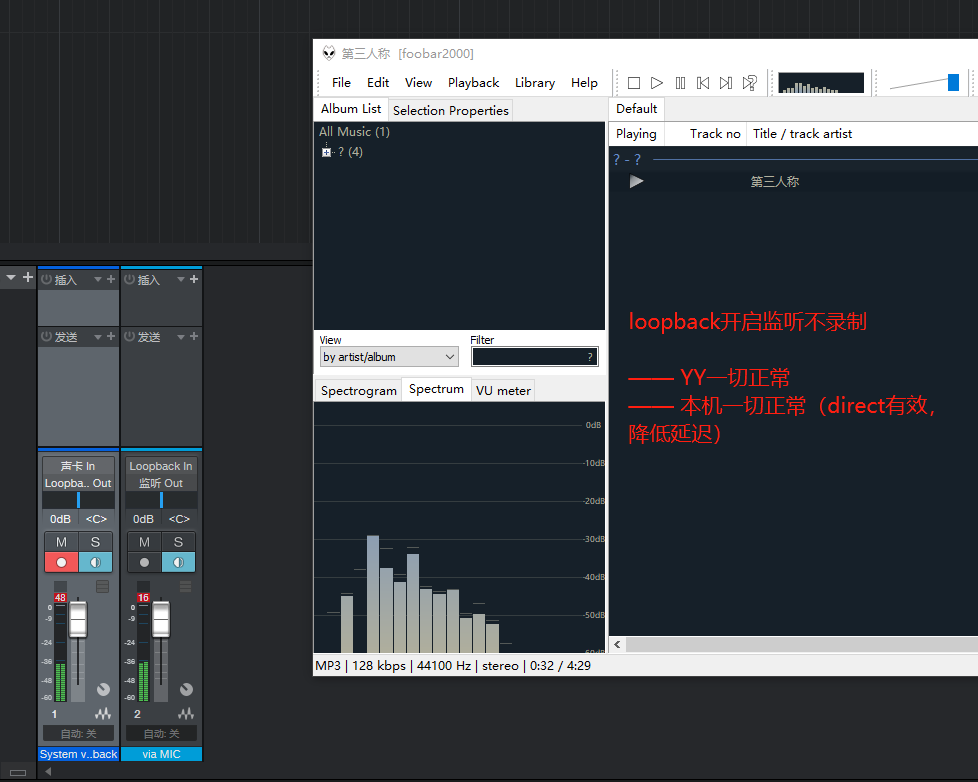Screen dimensions: 978x782
Task: Click the foobar2000 volume slider
Action: coord(952,82)
